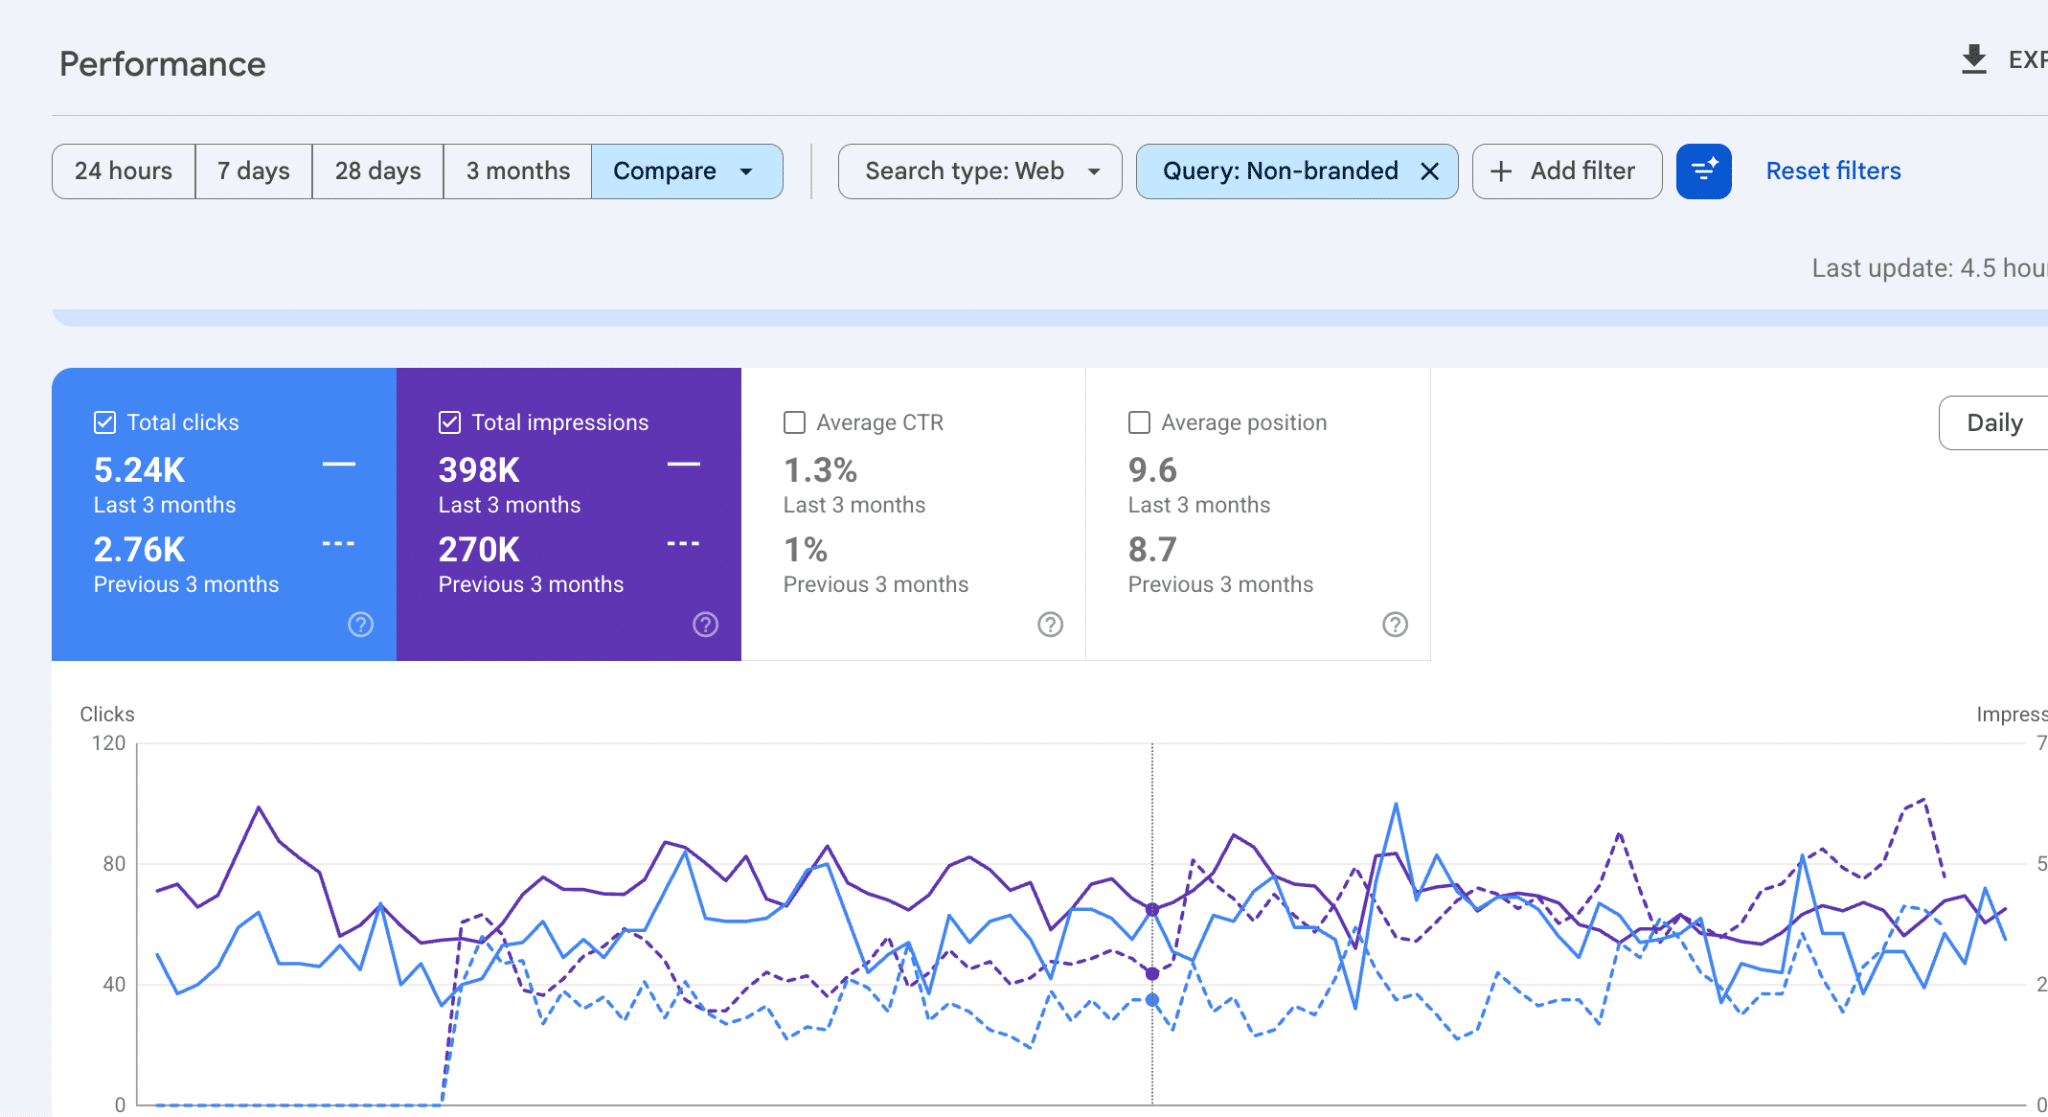Screen dimensions: 2048x1117
Task: Open help icon on Total impressions card
Action: (x=706, y=624)
